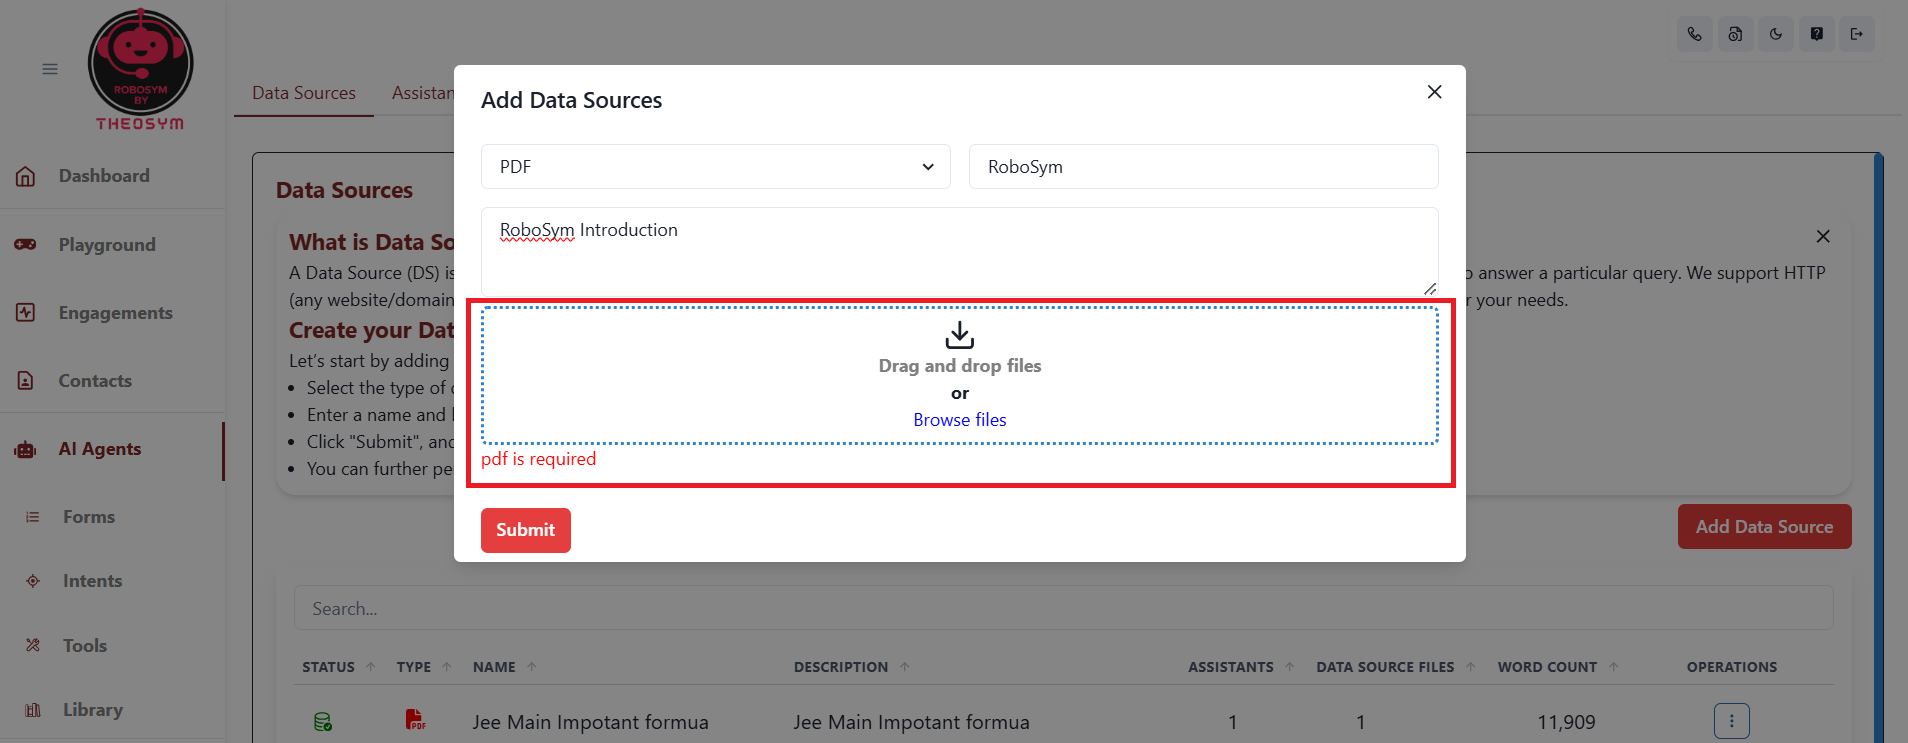Click the Add Data Source button
1908x743 pixels.
1765,527
